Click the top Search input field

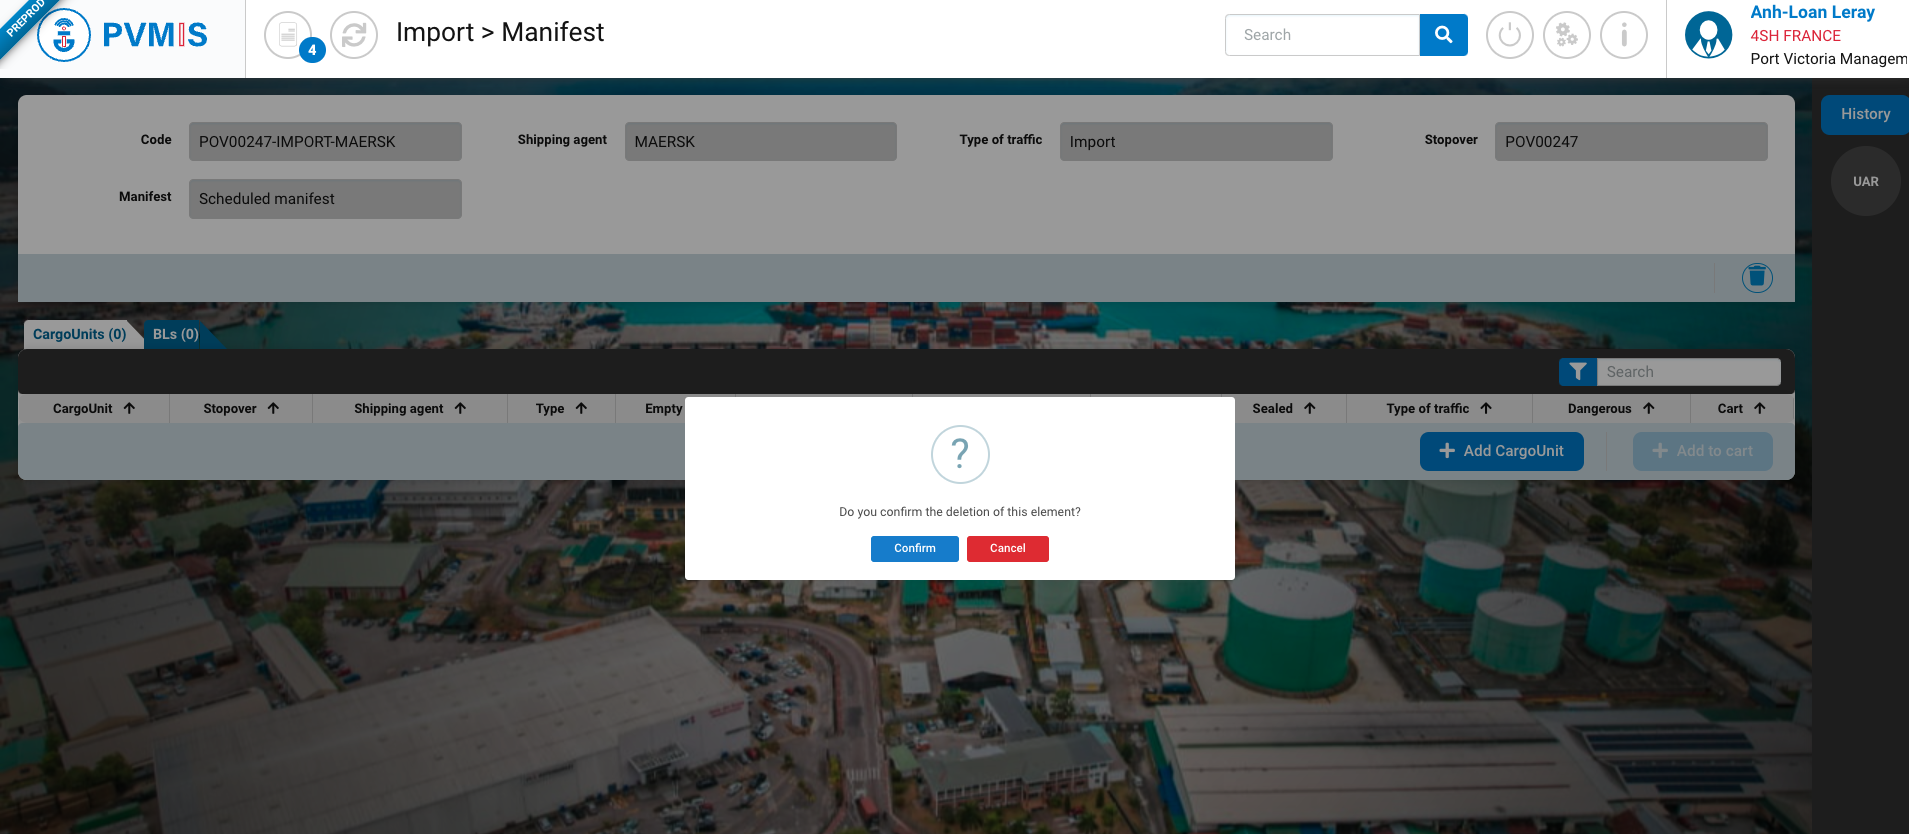(x=1322, y=35)
